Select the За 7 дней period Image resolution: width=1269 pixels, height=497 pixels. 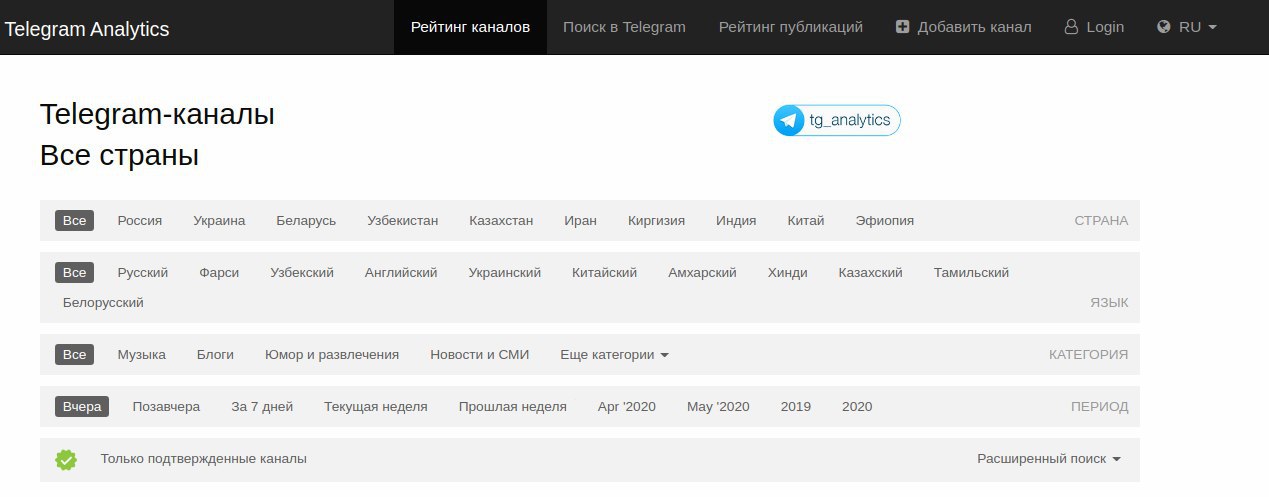tap(262, 406)
